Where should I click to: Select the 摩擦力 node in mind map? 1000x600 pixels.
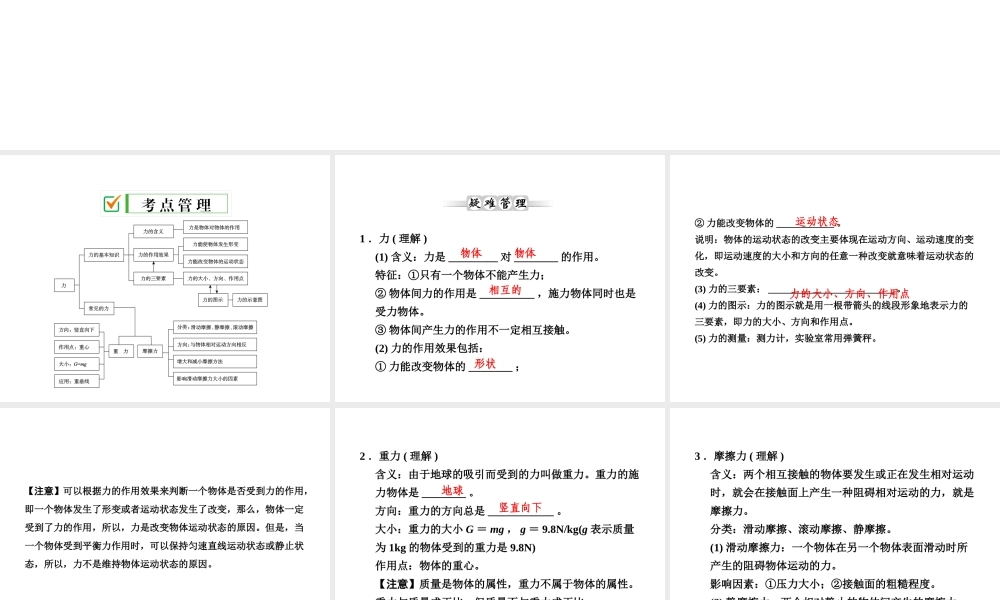(150, 351)
